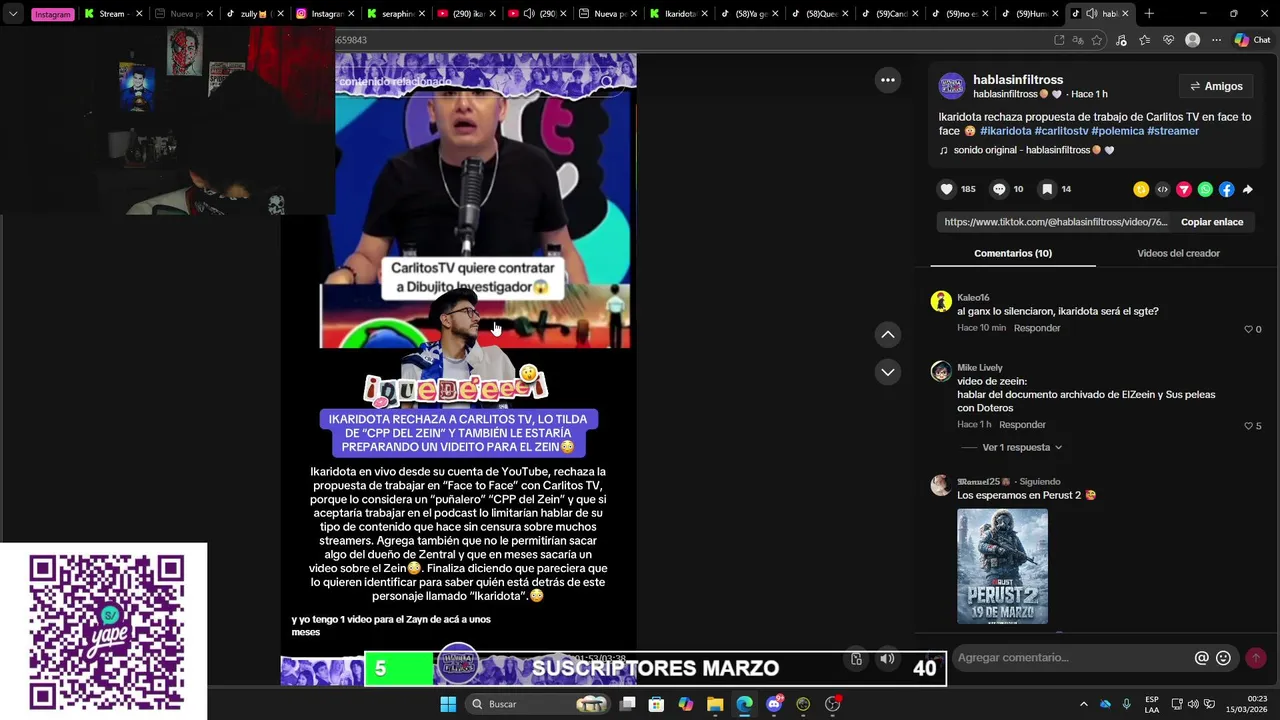Click the yellow repost icon

1141,189
